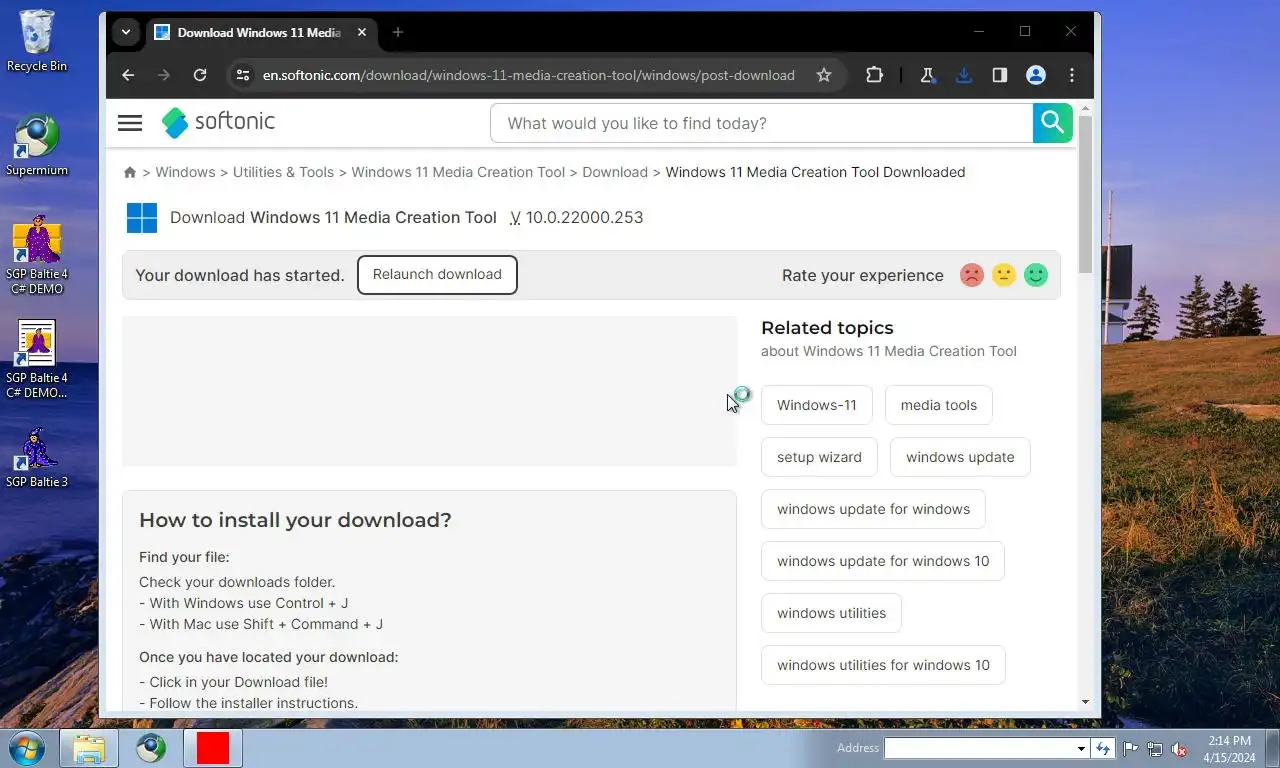Rate experience with yellow neutral face
The height and width of the screenshot is (768, 1280).
tap(1004, 275)
